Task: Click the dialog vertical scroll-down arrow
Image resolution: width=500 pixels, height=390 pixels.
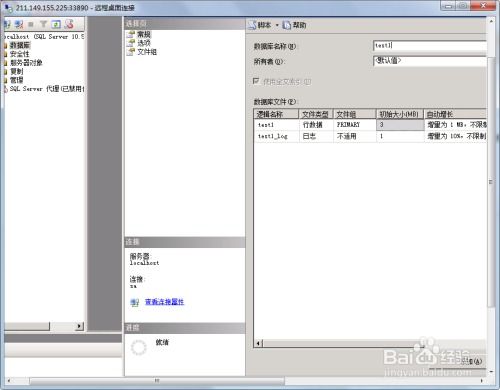Action: (491, 371)
